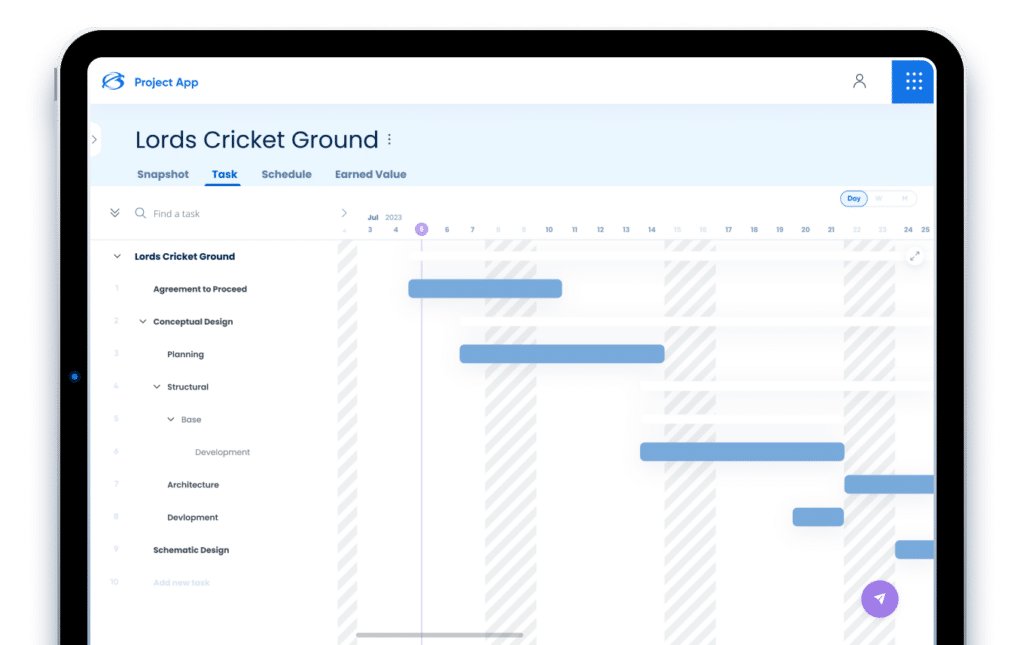The height and width of the screenshot is (645, 1024).
Task: Click the magnifier search icon
Action: click(x=140, y=213)
